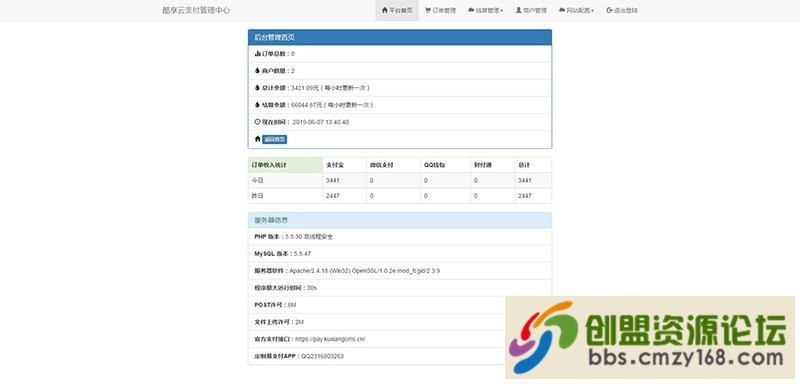
Task: Click the QQ钱包 value 0 in the 昨日 row
Action: click(x=426, y=196)
